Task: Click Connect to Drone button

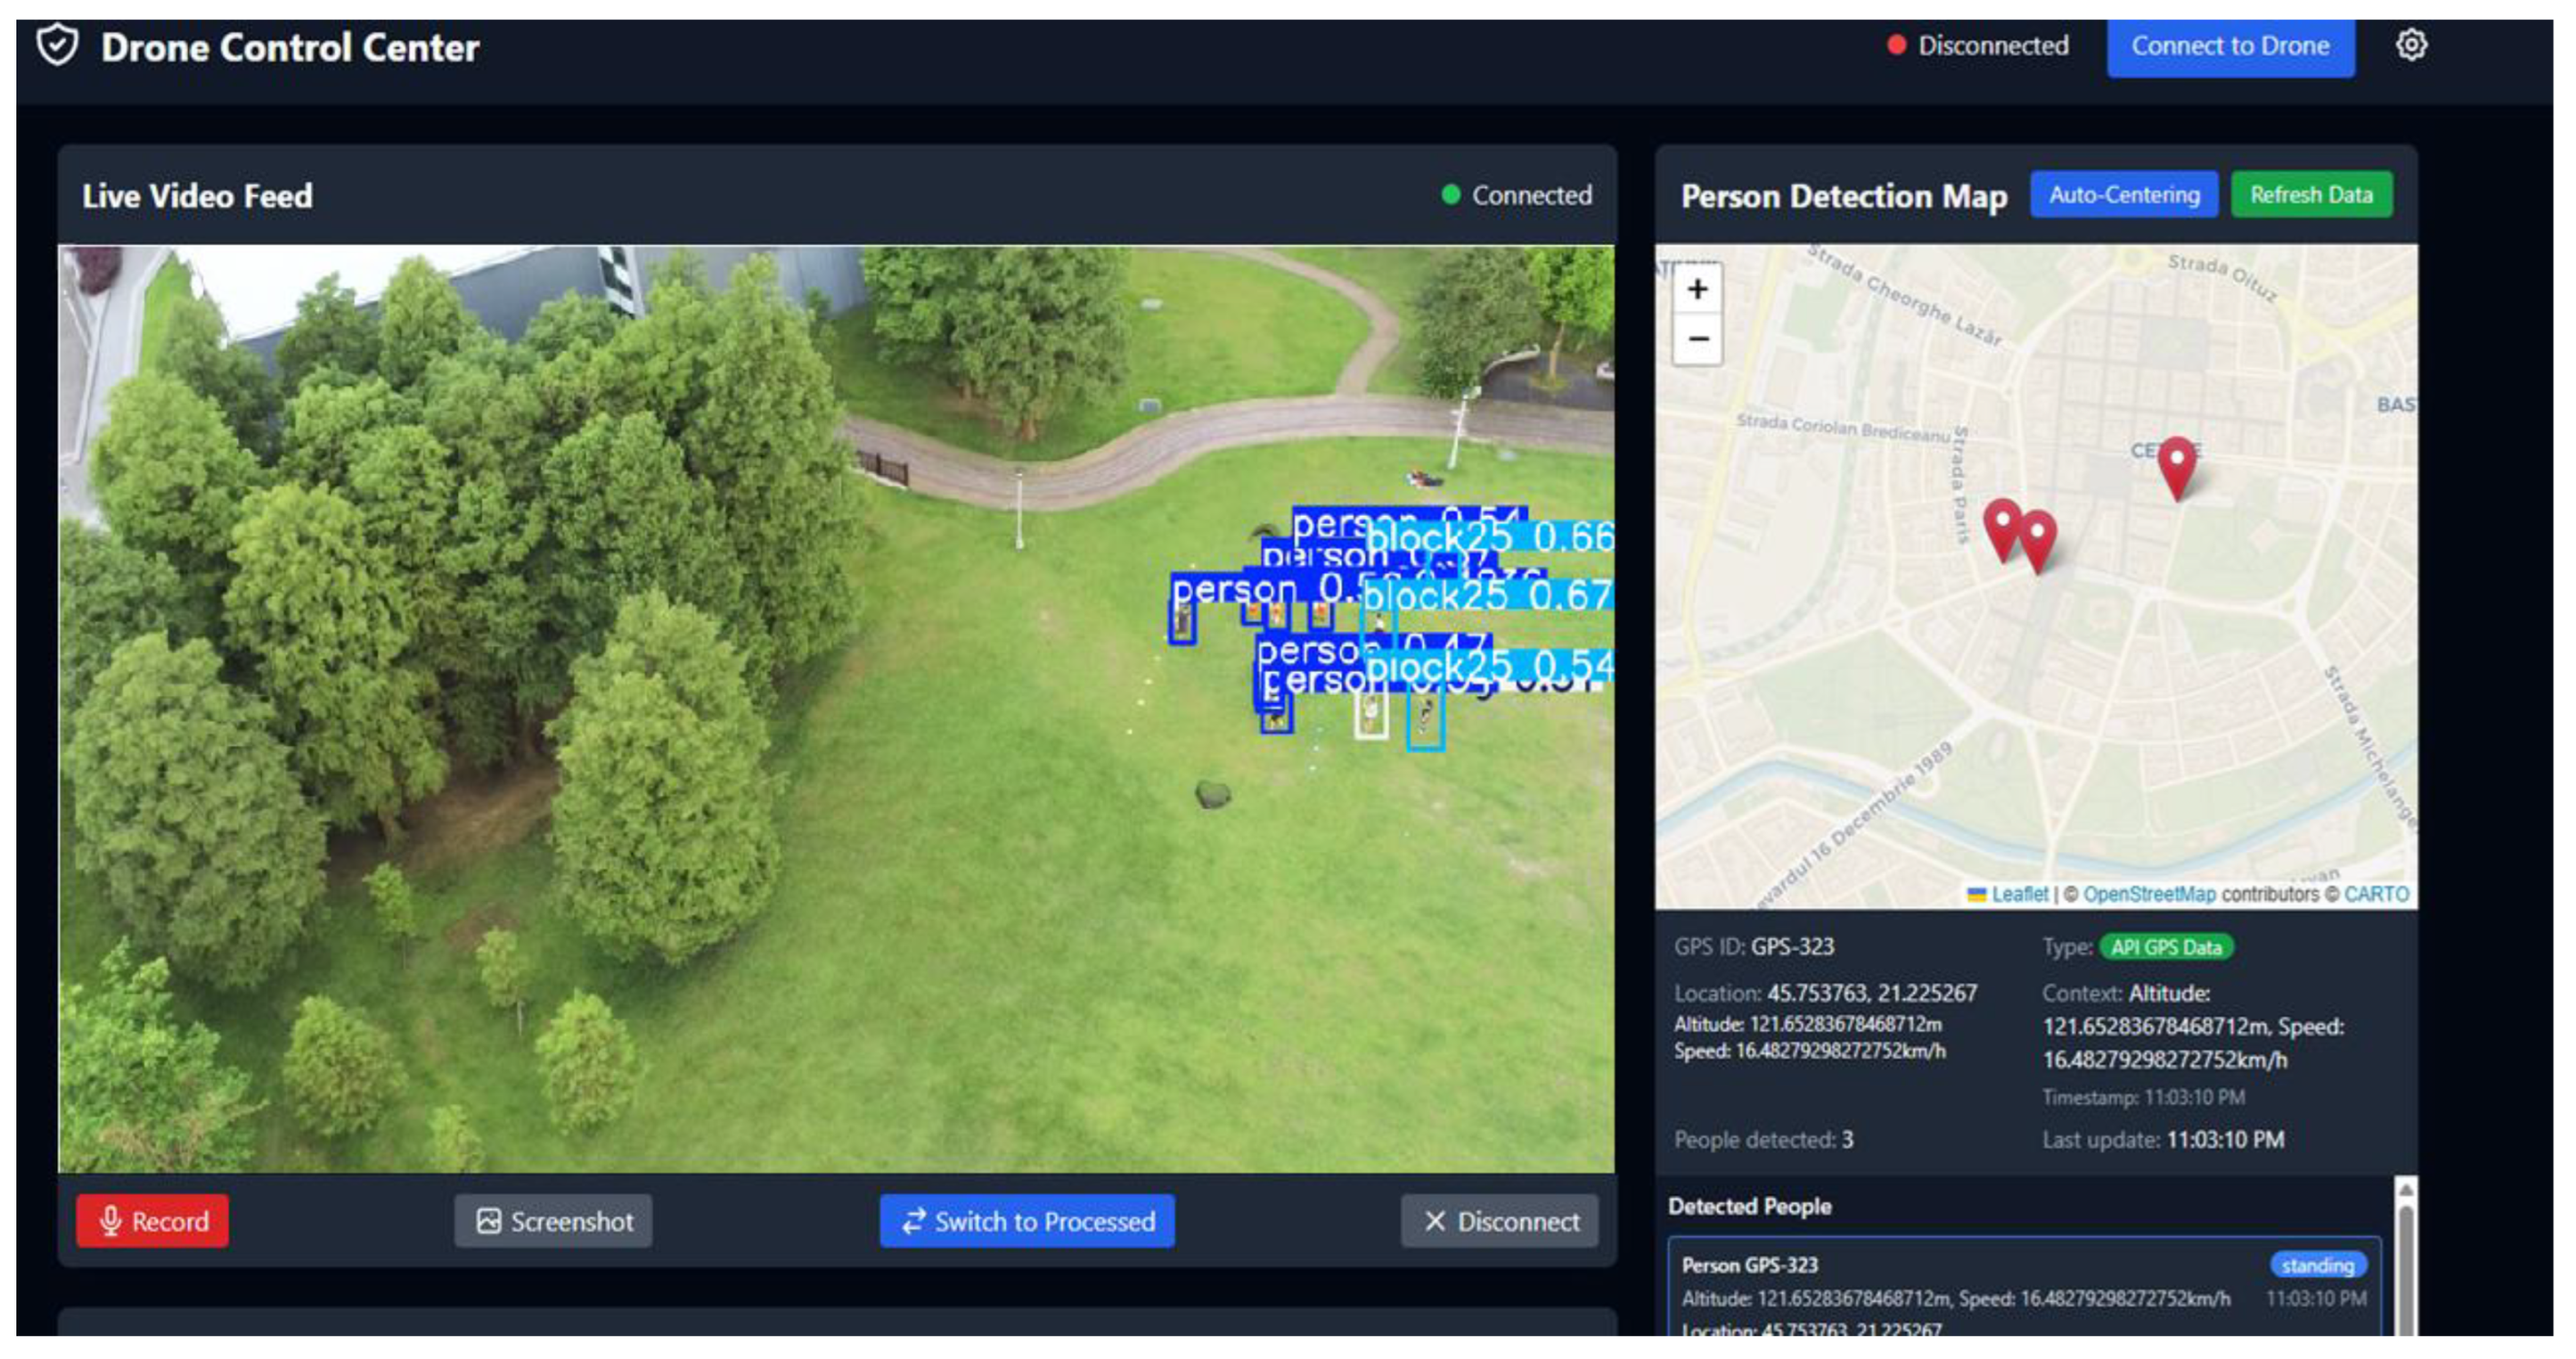Action: coord(2230,46)
